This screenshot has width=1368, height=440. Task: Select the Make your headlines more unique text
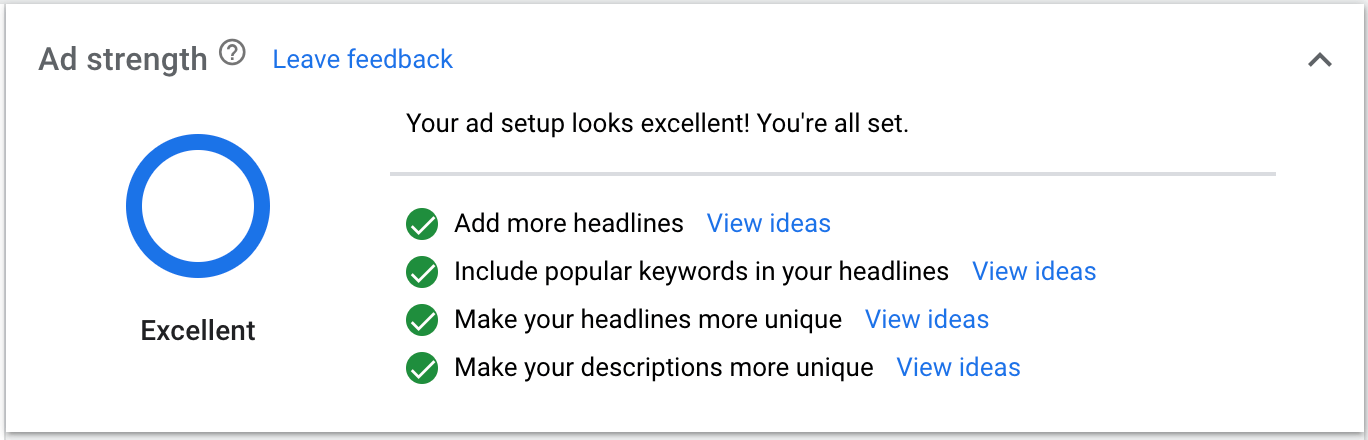point(647,319)
